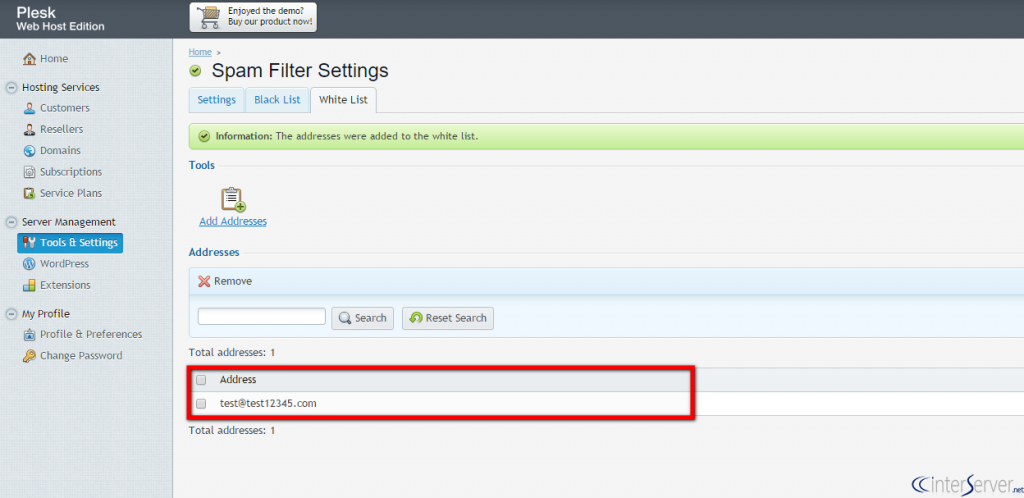Click the test@test12345.com address entry
Image resolution: width=1024 pixels, height=498 pixels.
268,403
